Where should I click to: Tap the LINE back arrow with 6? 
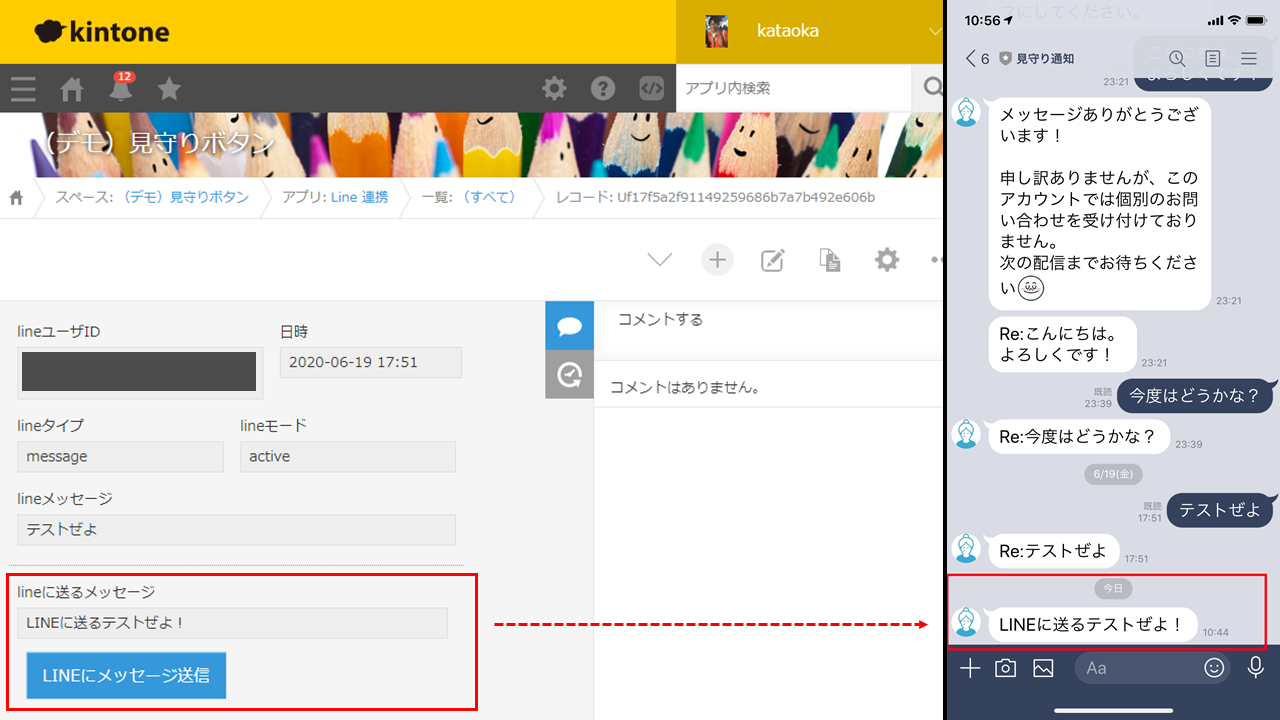pos(977,59)
